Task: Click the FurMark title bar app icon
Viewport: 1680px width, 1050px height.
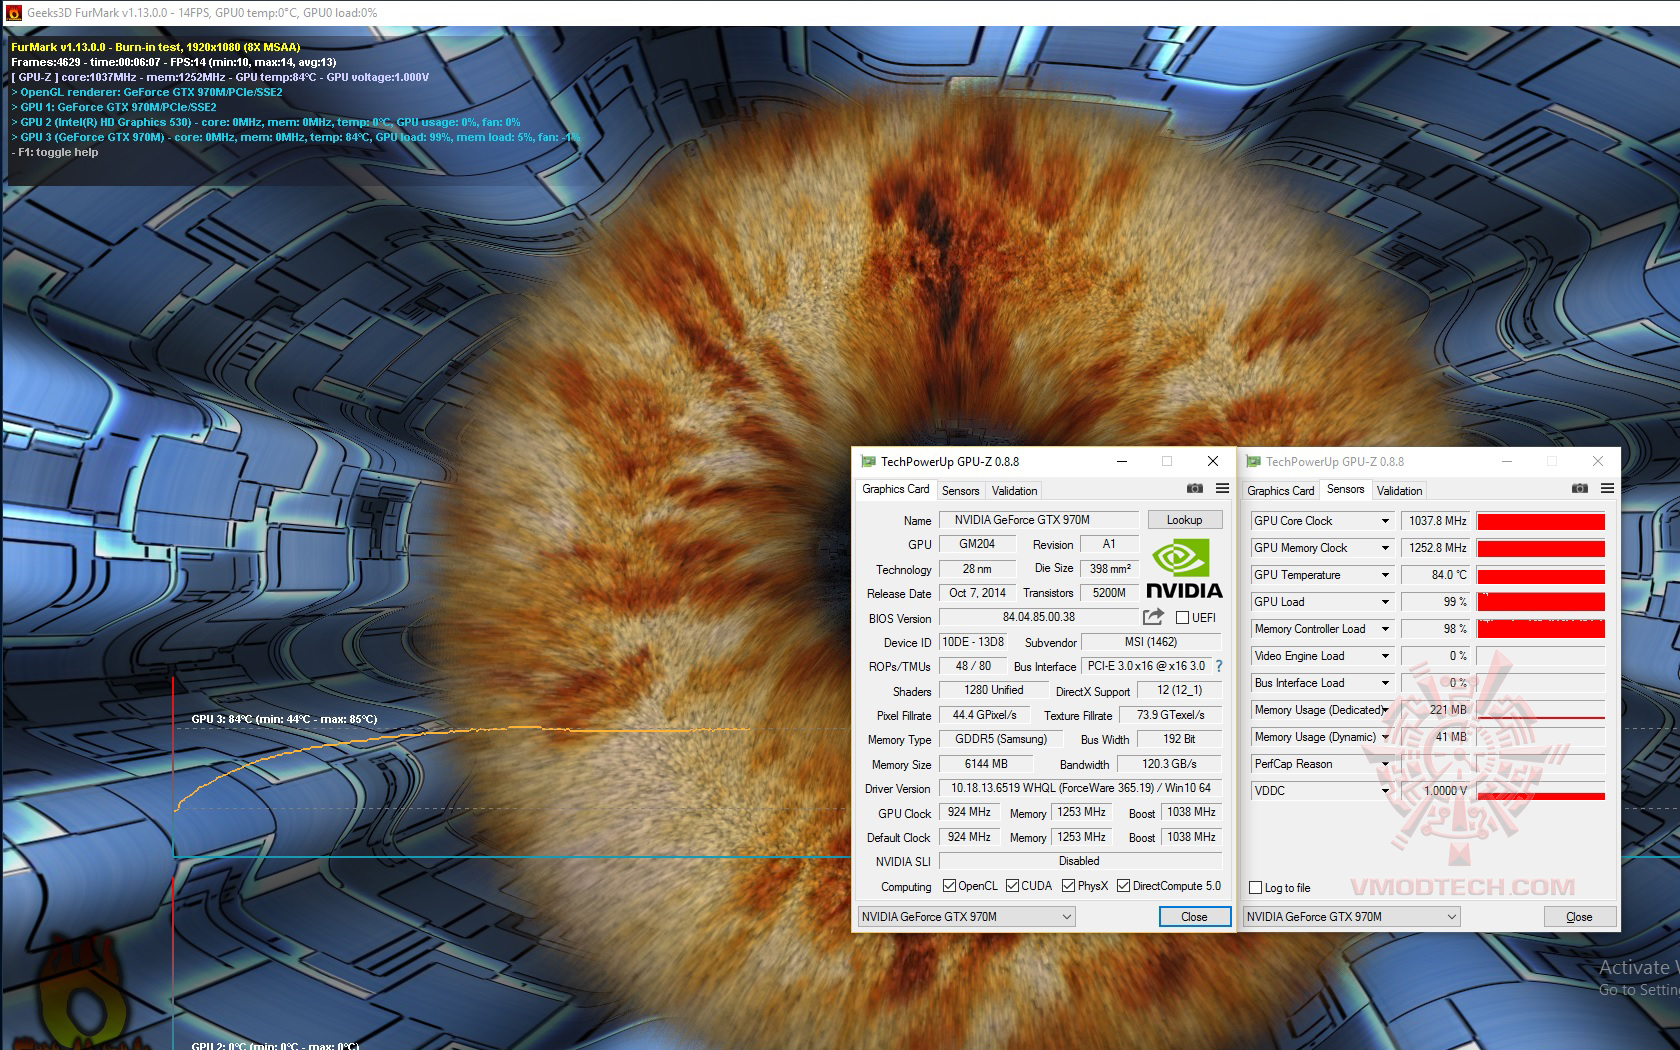Action: point(13,13)
